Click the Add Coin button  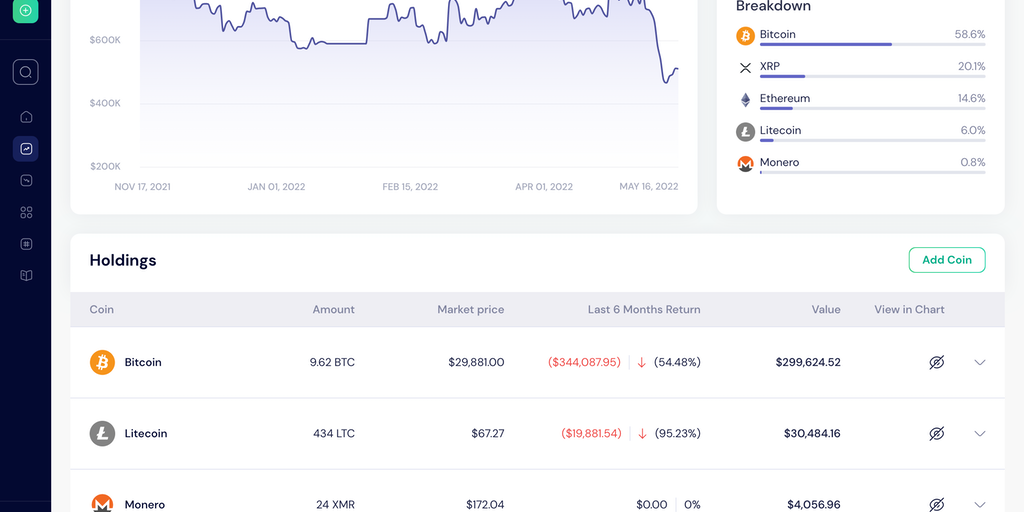point(946,260)
